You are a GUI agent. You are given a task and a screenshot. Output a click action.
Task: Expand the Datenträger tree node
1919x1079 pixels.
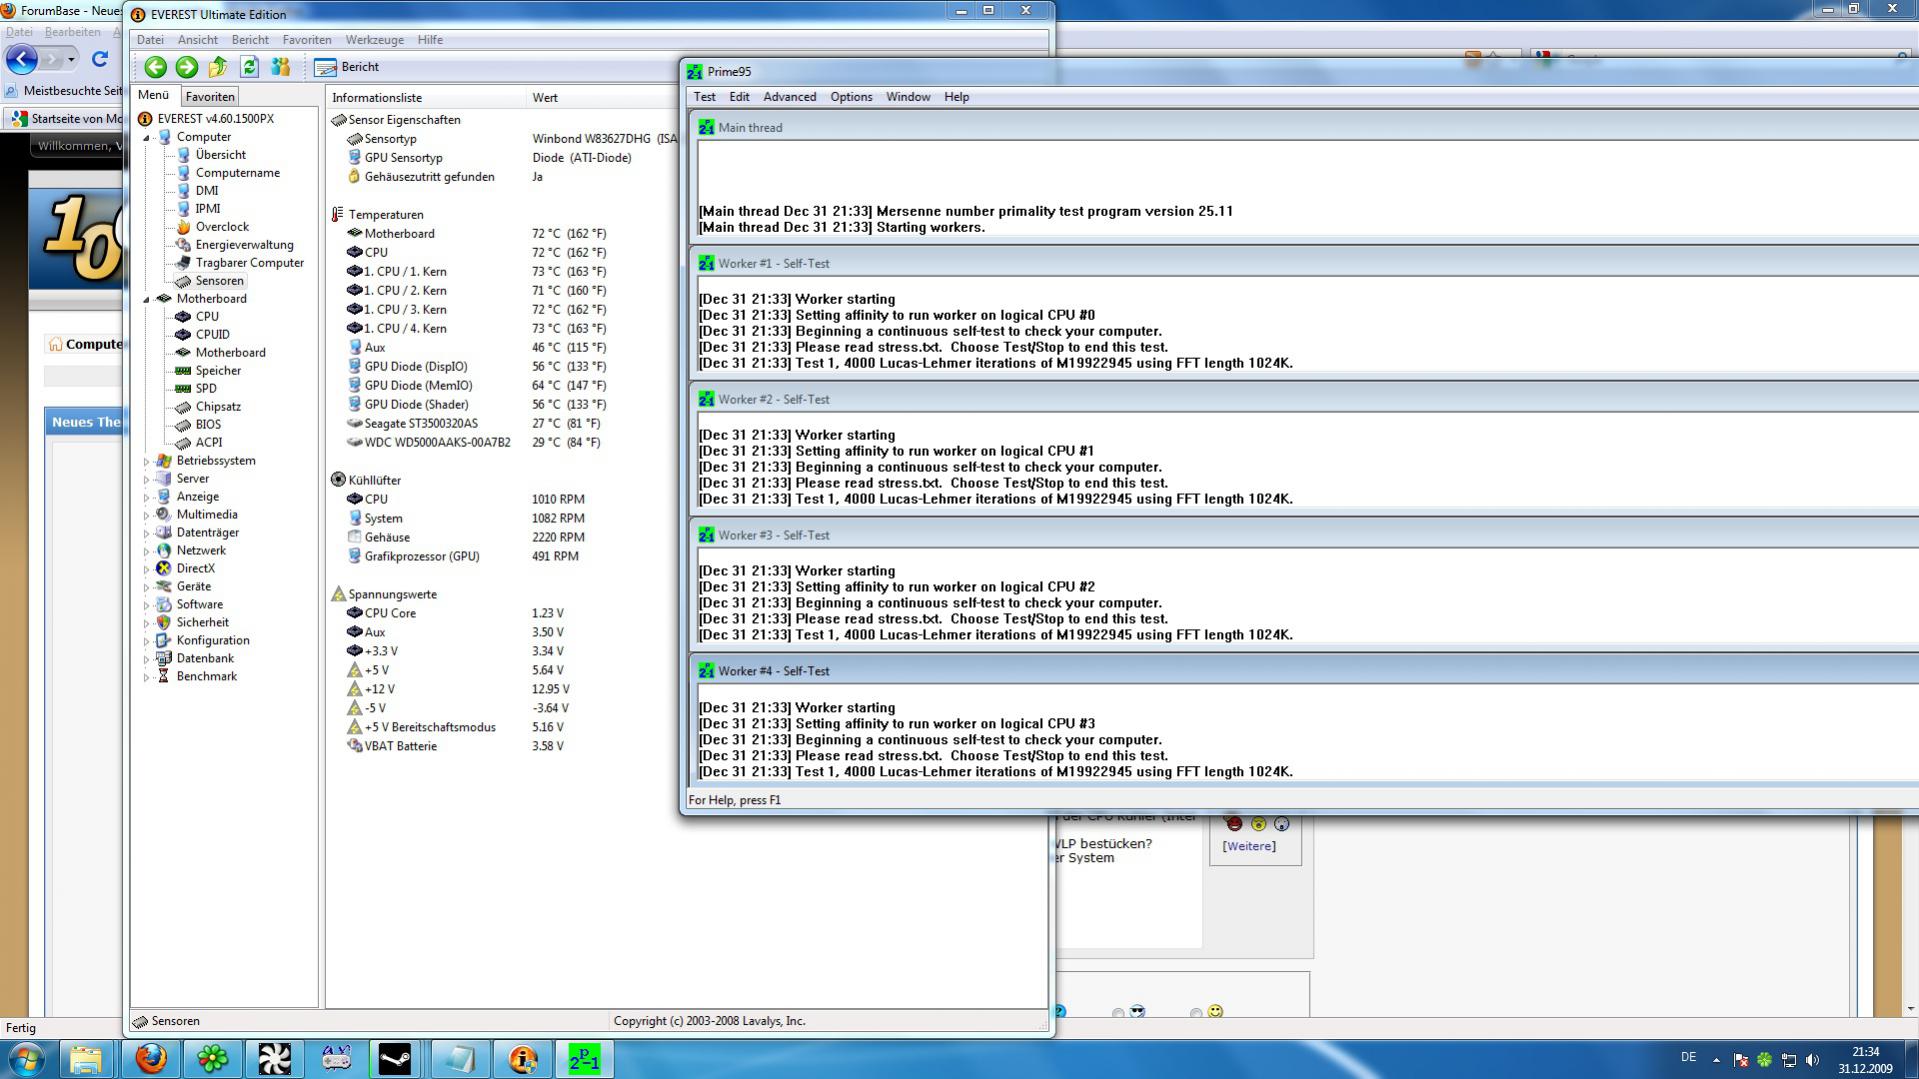[x=147, y=534]
